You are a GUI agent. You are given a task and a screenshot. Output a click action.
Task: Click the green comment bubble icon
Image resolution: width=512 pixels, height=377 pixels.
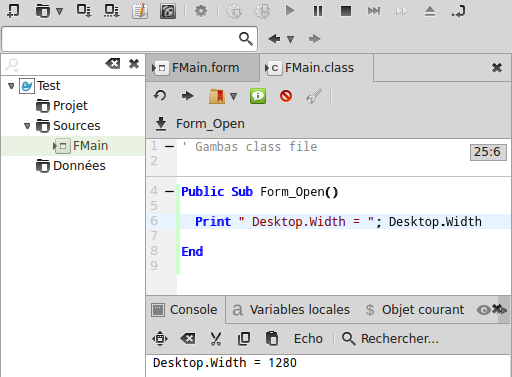point(258,96)
